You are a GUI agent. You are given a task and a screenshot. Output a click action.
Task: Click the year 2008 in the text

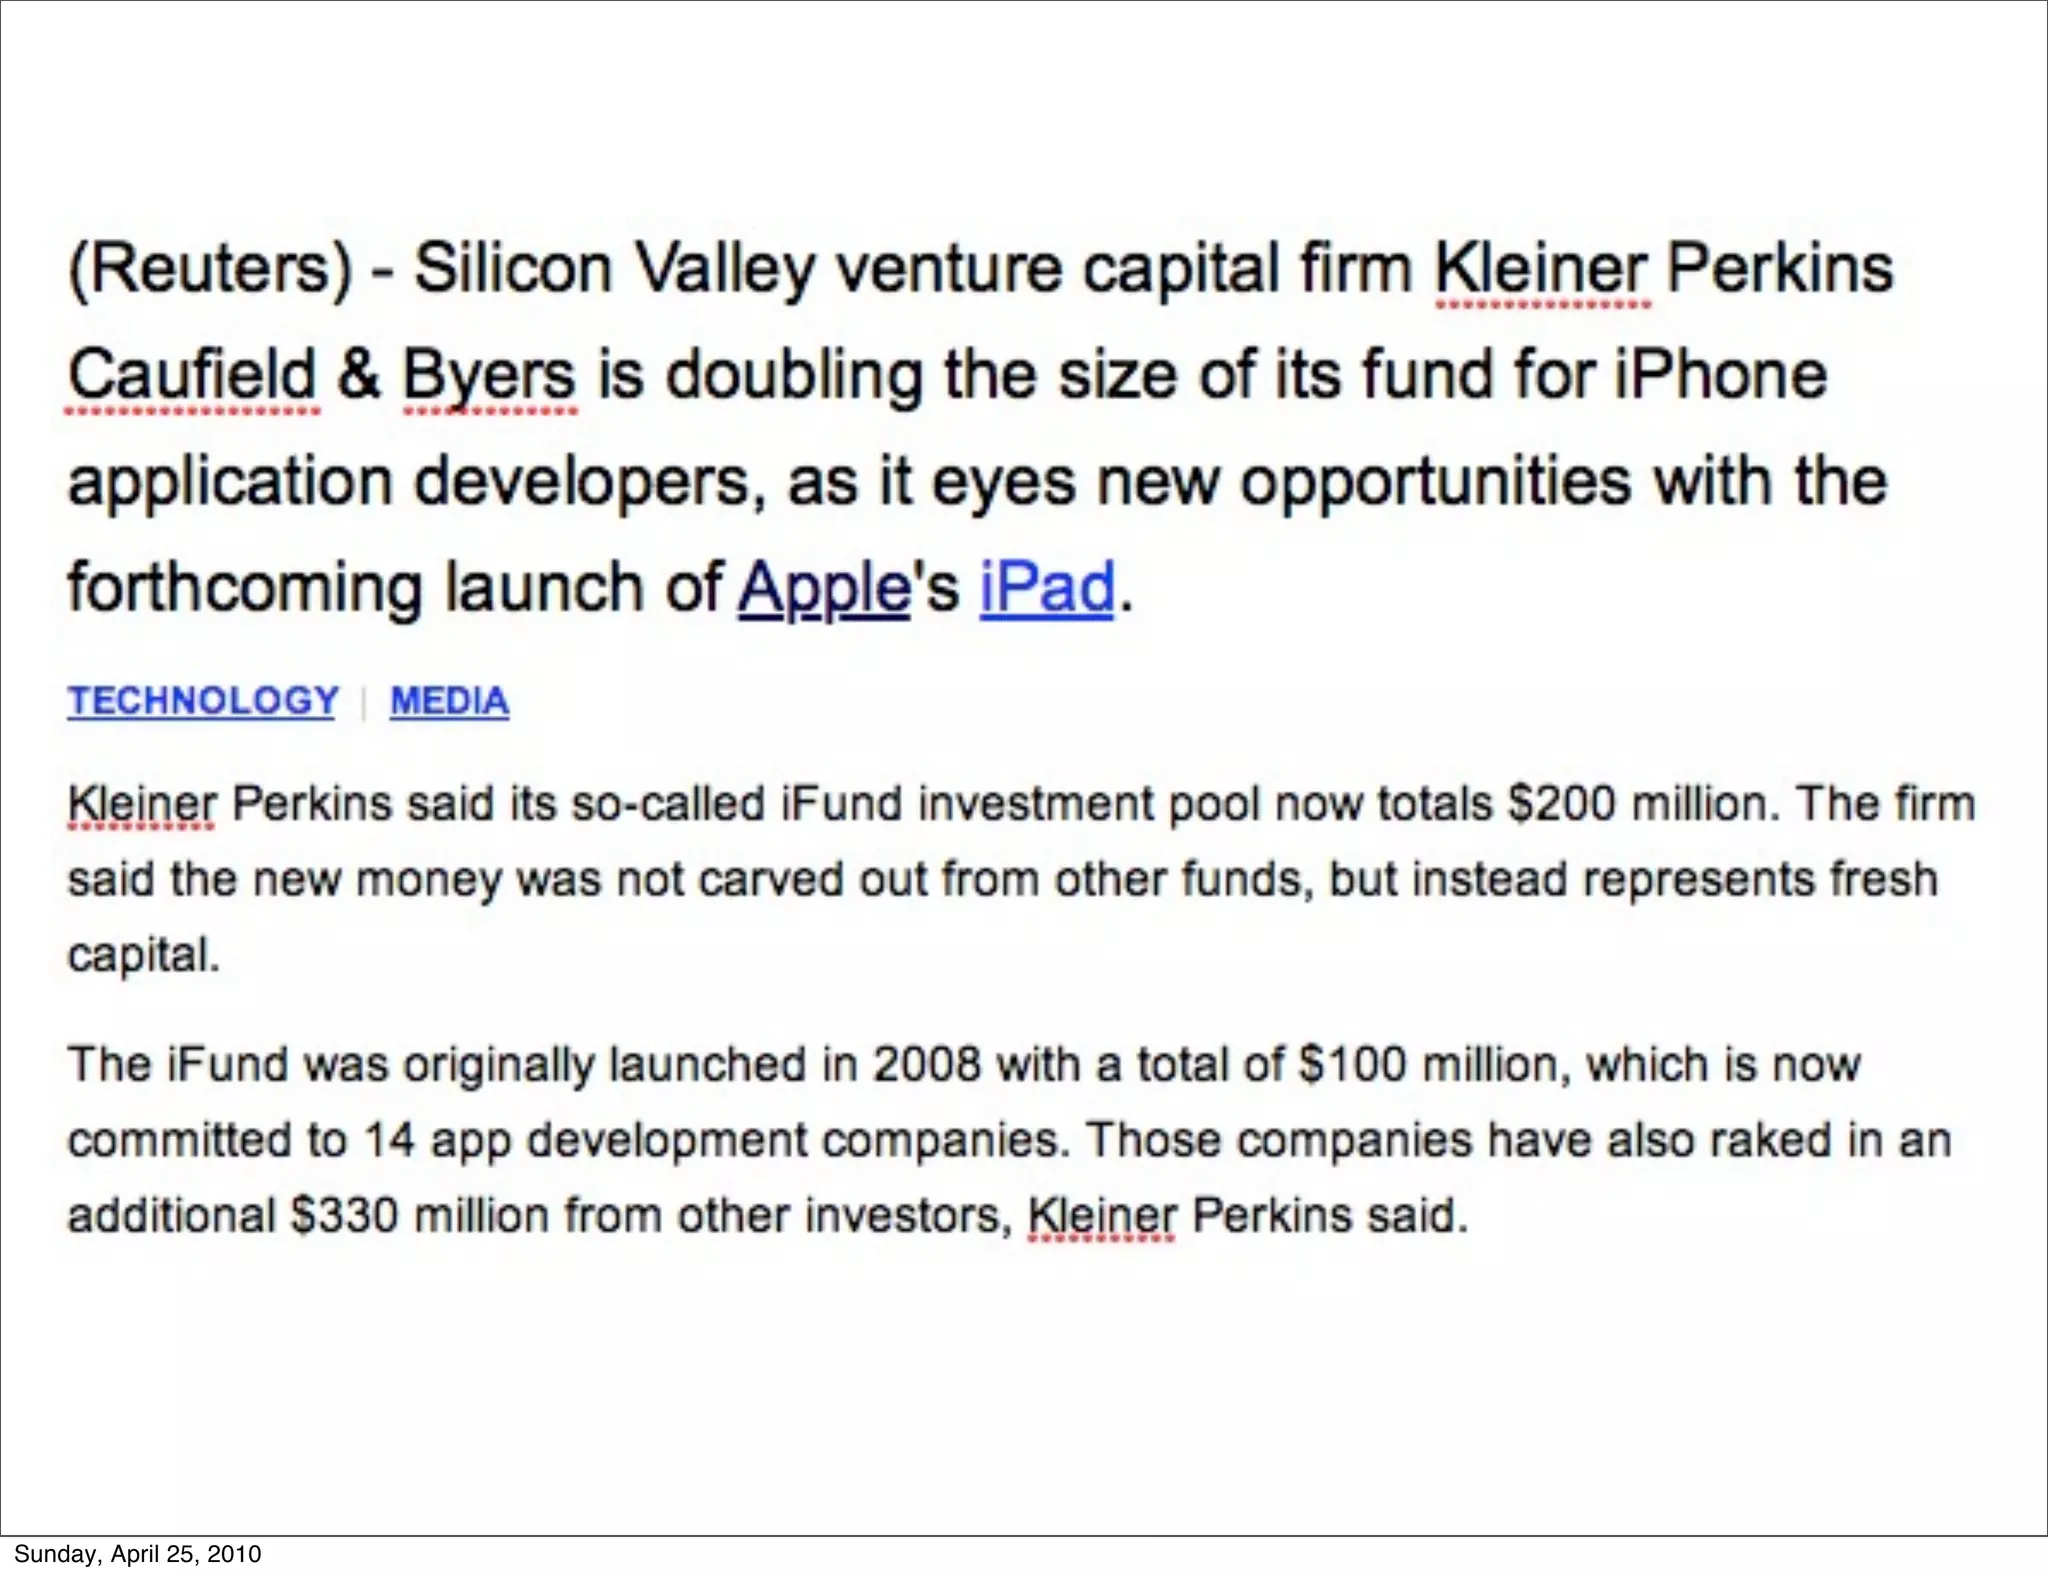pyautogui.click(x=926, y=1065)
